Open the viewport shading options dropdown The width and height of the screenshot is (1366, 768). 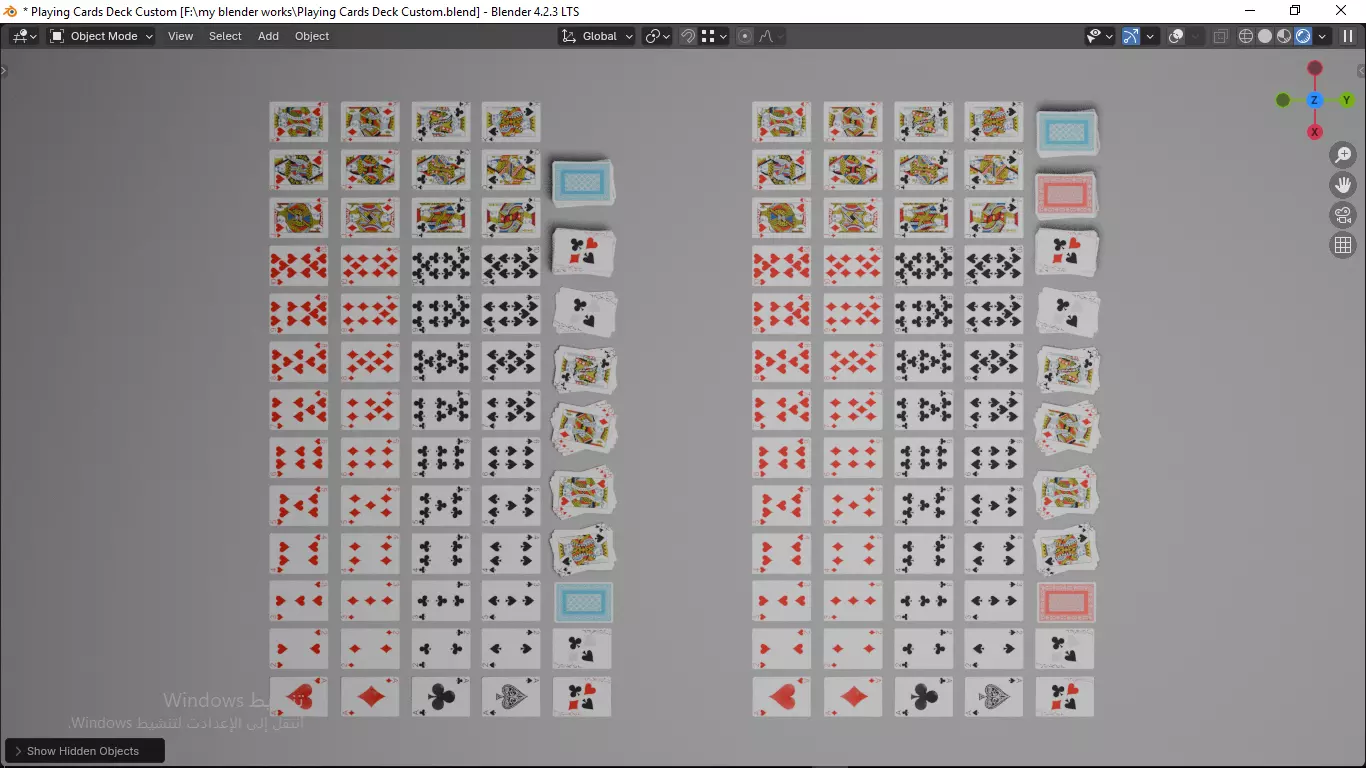click(x=1322, y=36)
